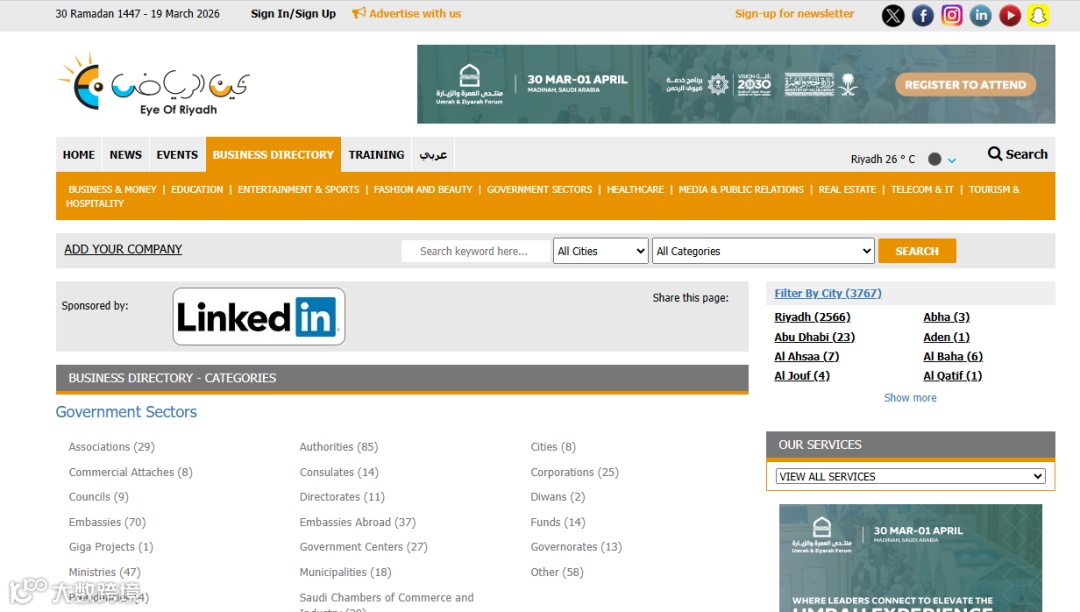Click the dark weather circle icon
The image size is (1080, 612).
pyautogui.click(x=934, y=159)
